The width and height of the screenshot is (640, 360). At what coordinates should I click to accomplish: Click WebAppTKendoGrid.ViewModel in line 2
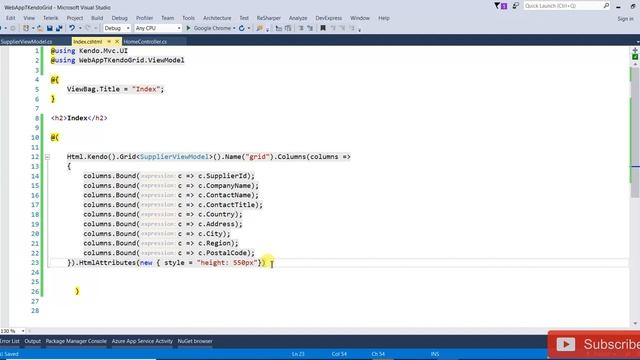pyautogui.click(x=131, y=60)
